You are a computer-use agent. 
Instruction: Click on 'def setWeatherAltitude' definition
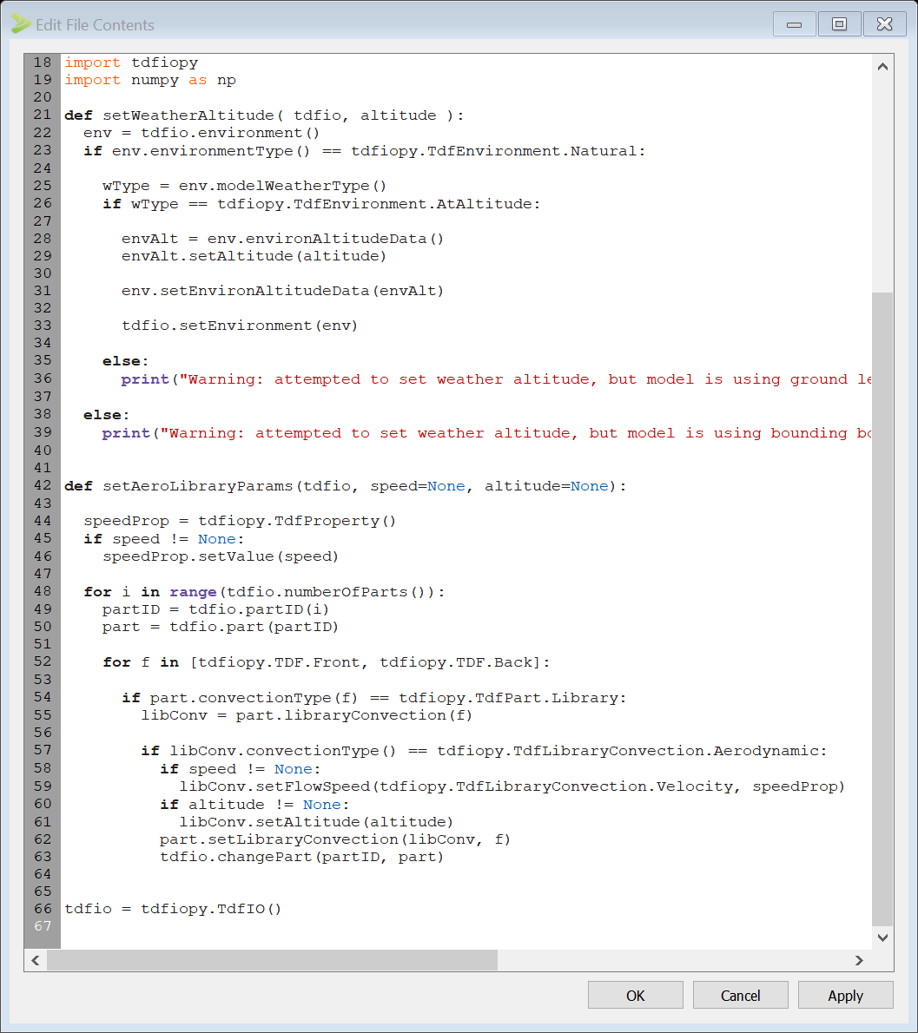coord(264,115)
